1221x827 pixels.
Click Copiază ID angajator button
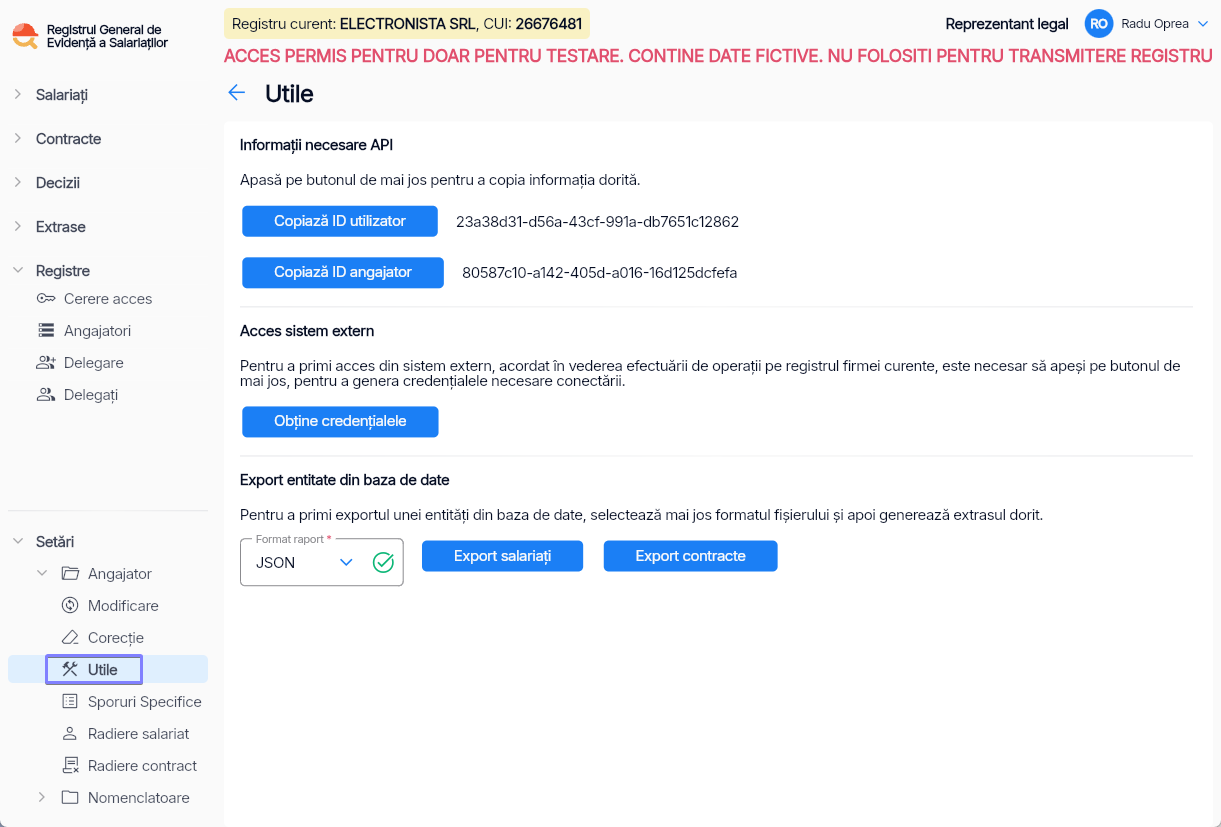coord(343,272)
